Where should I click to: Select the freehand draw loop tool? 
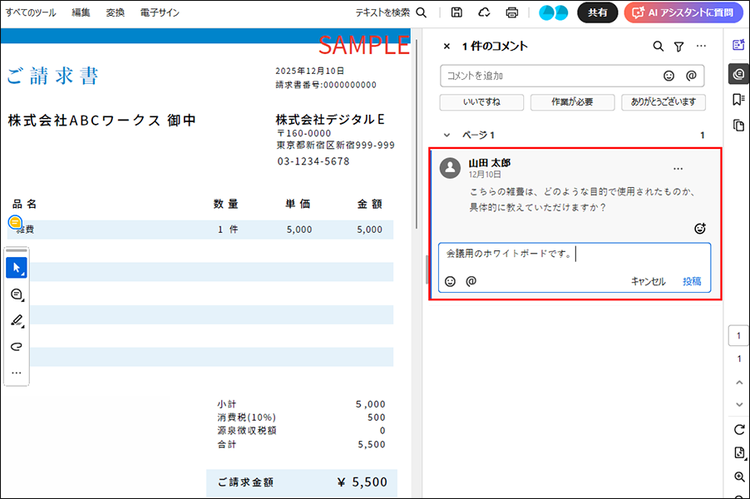pyautogui.click(x=16, y=346)
